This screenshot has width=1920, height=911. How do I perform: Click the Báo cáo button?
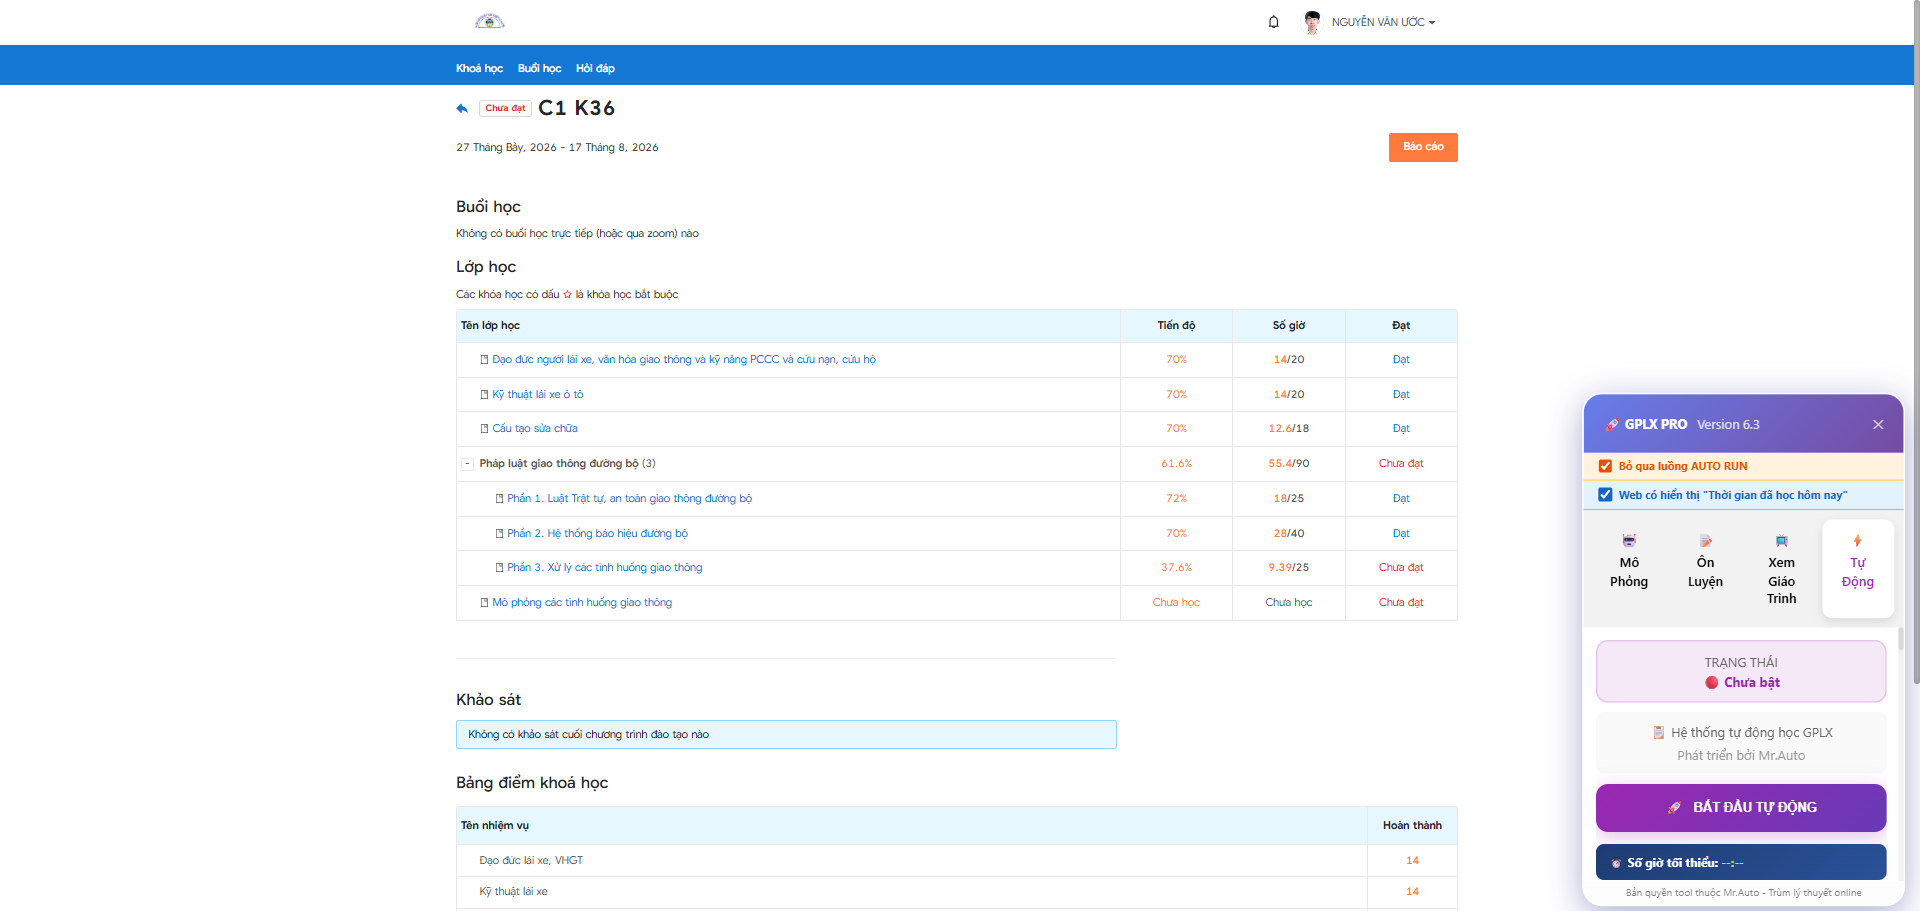coord(1423,147)
